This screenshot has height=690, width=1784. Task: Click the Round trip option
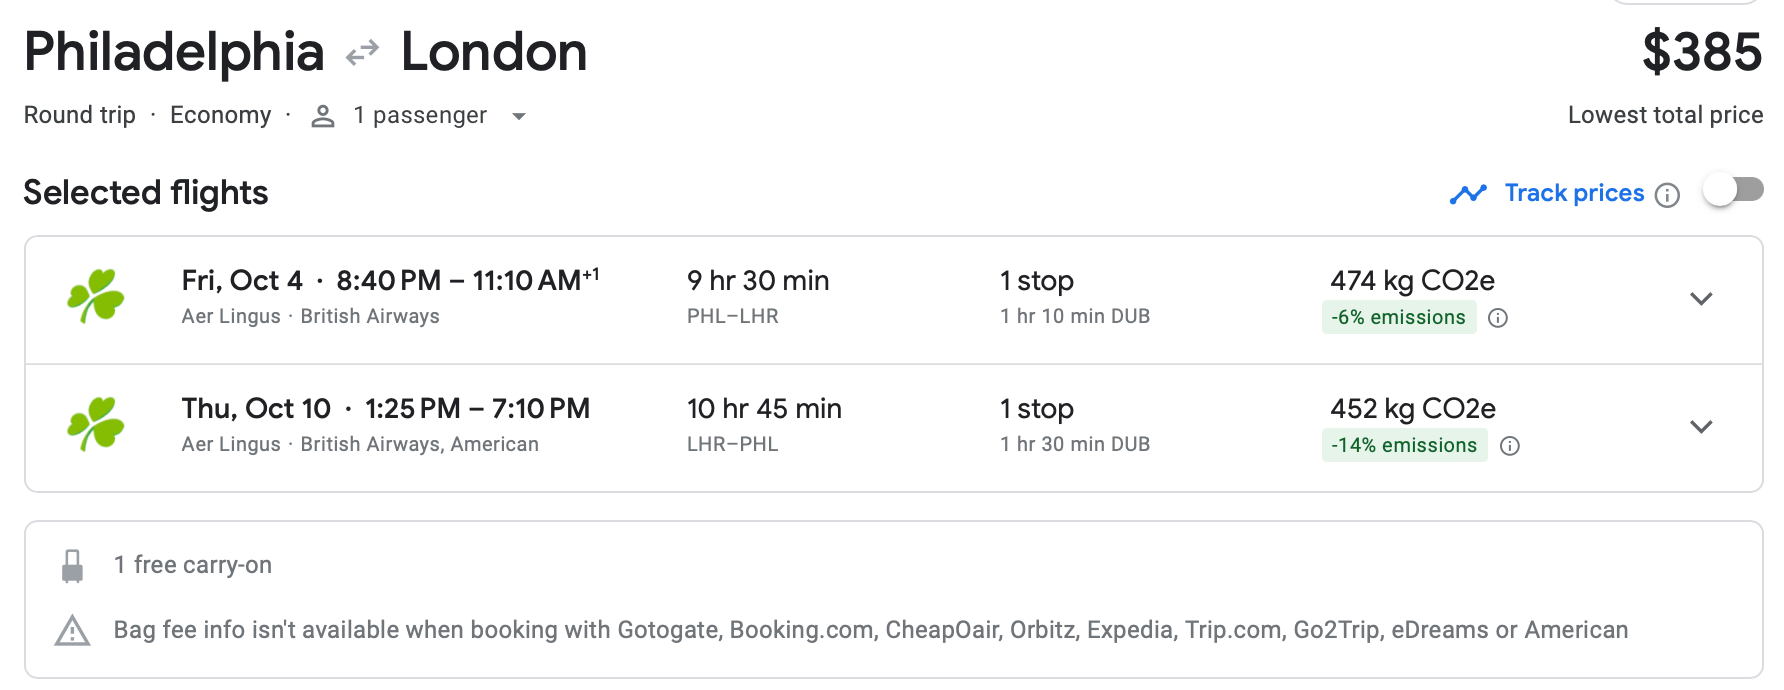[79, 115]
